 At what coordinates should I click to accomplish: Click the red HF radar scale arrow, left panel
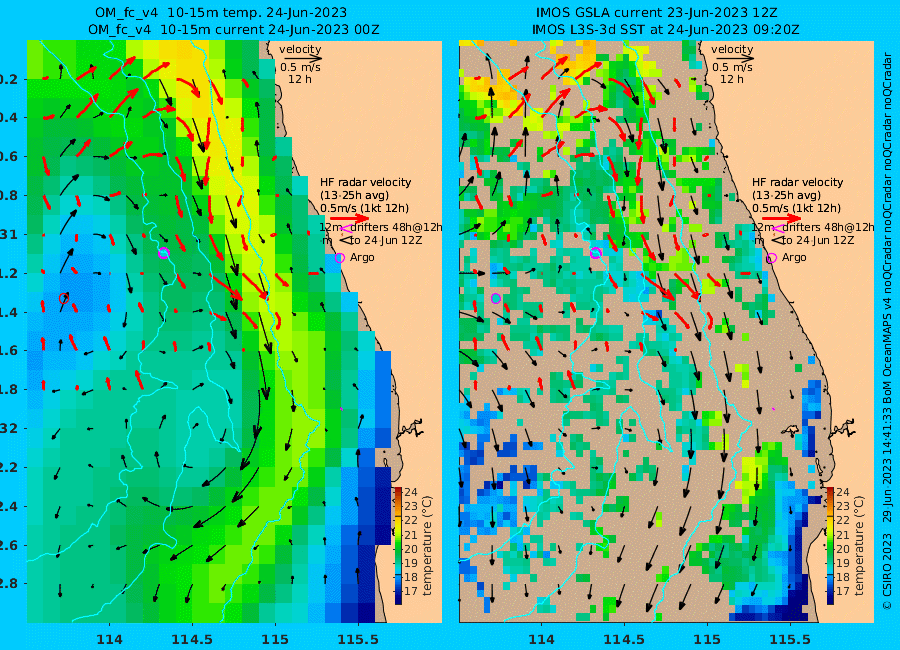coord(350,218)
